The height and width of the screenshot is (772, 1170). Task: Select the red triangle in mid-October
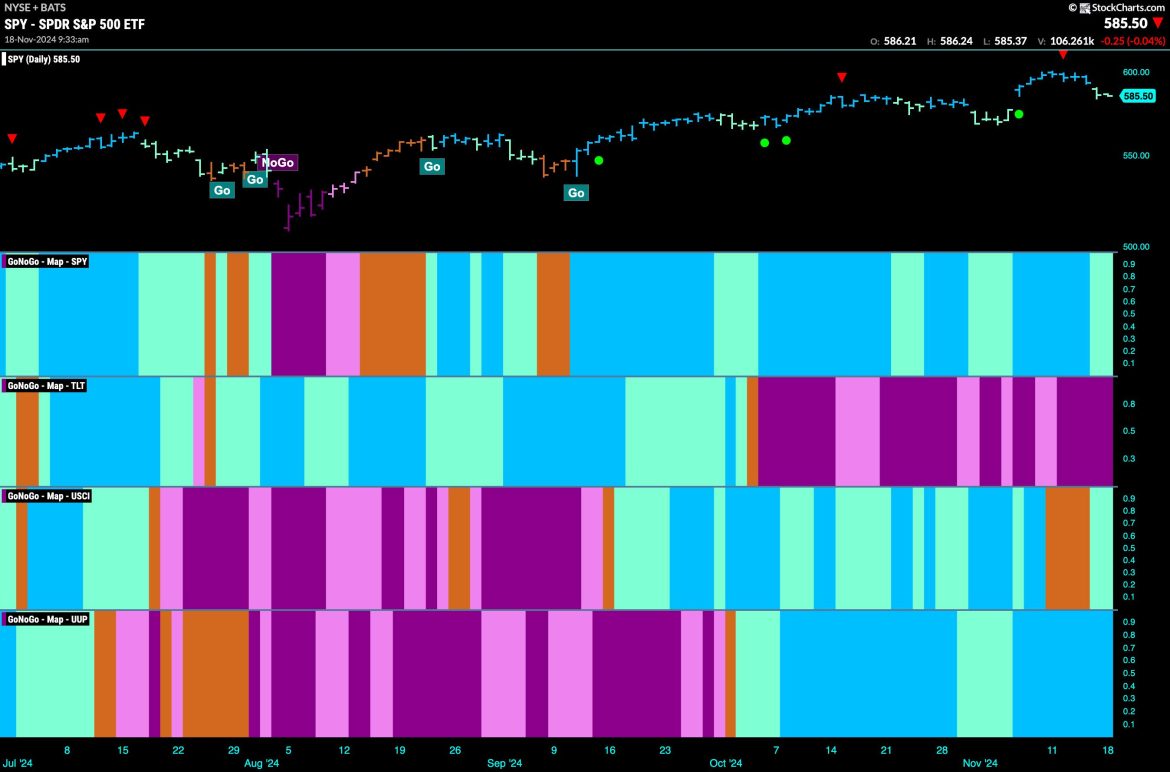pos(843,77)
